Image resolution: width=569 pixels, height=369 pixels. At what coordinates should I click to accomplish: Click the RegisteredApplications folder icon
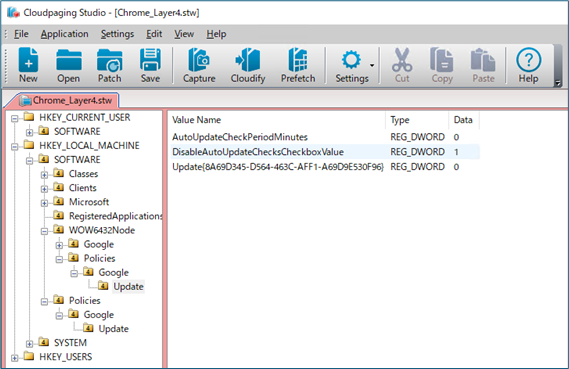click(x=58, y=216)
